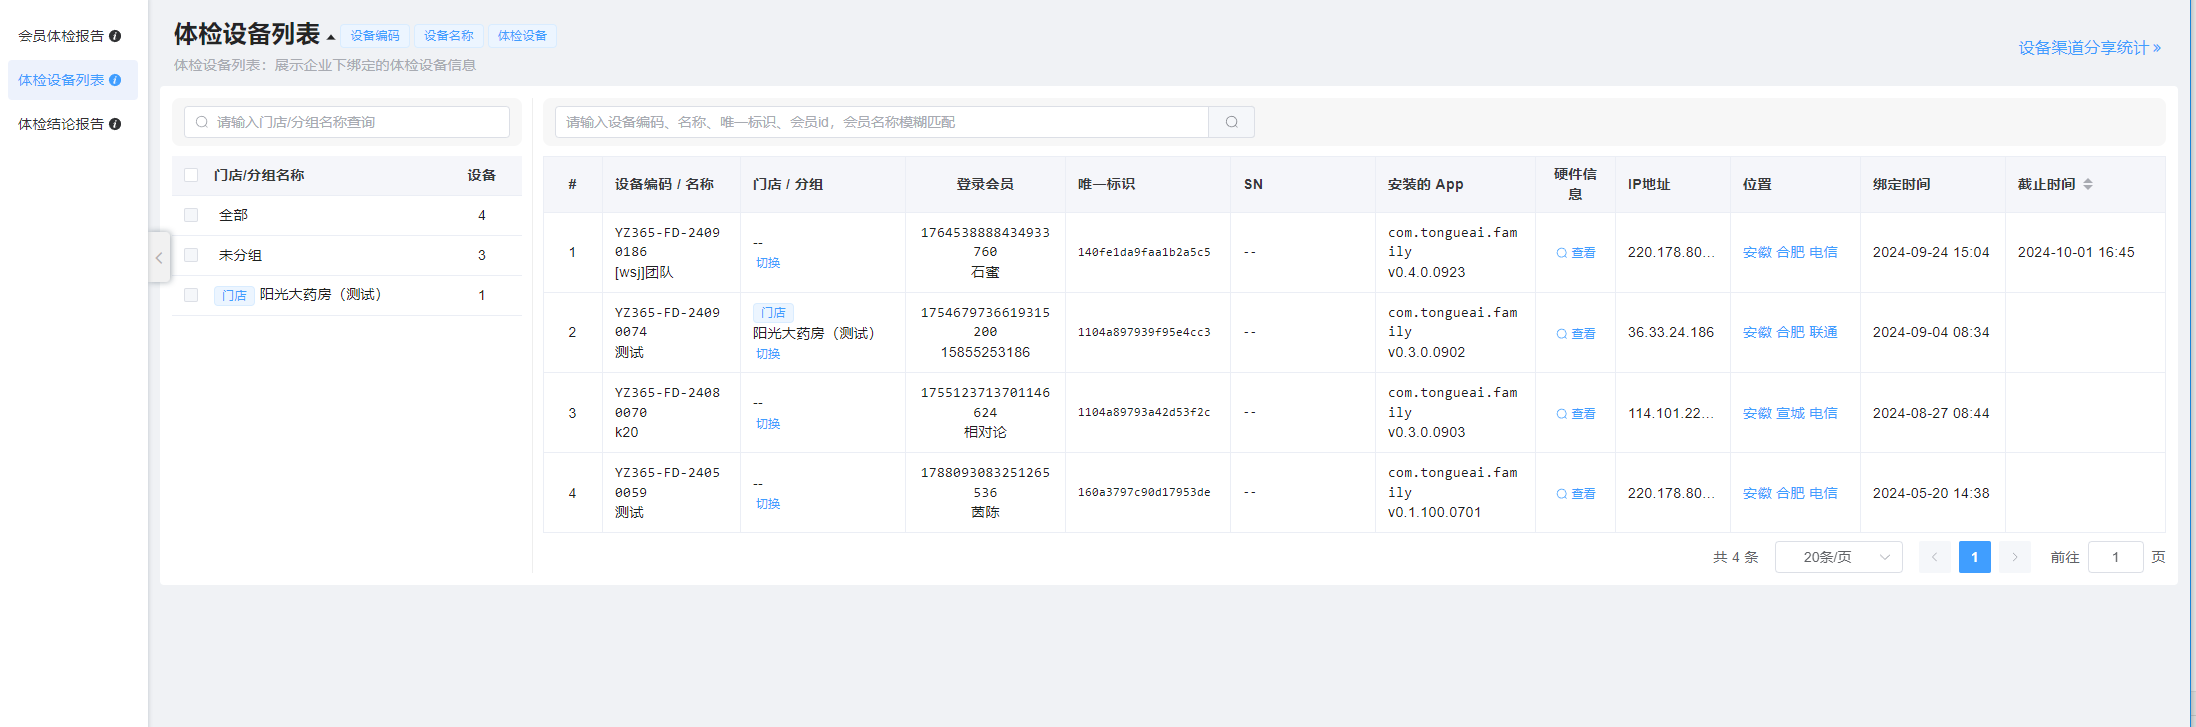Click info icon beside 体检结论报告
The height and width of the screenshot is (727, 2196).
point(115,124)
